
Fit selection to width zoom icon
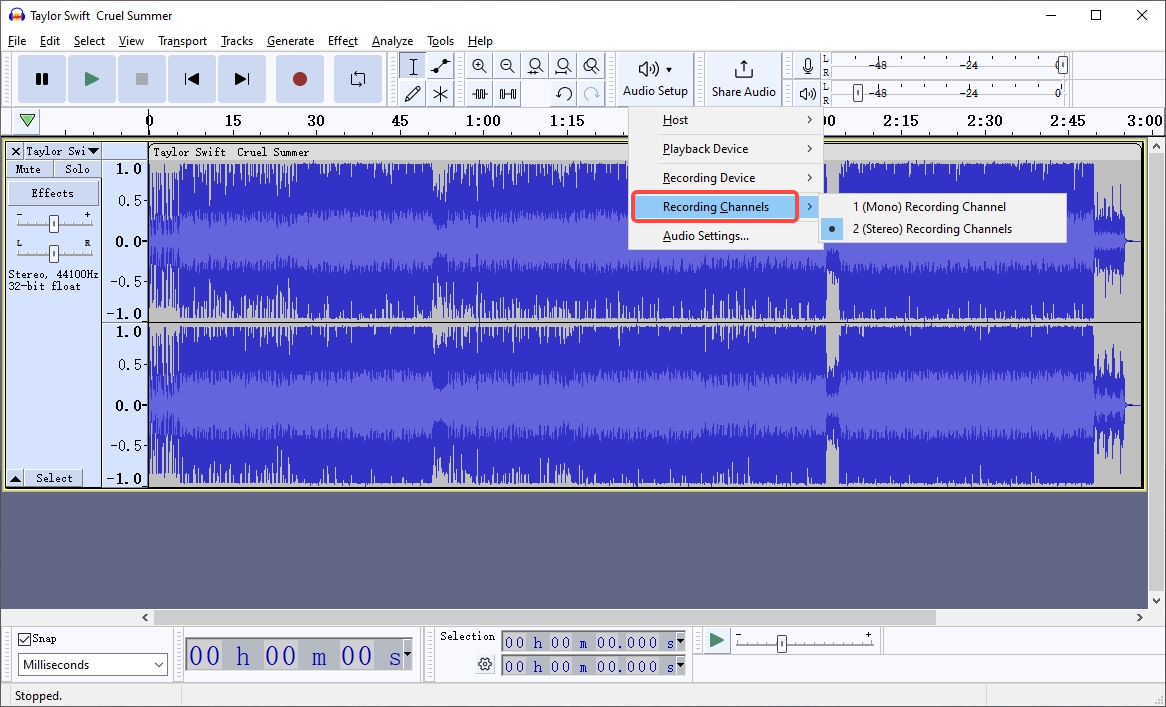(x=535, y=66)
